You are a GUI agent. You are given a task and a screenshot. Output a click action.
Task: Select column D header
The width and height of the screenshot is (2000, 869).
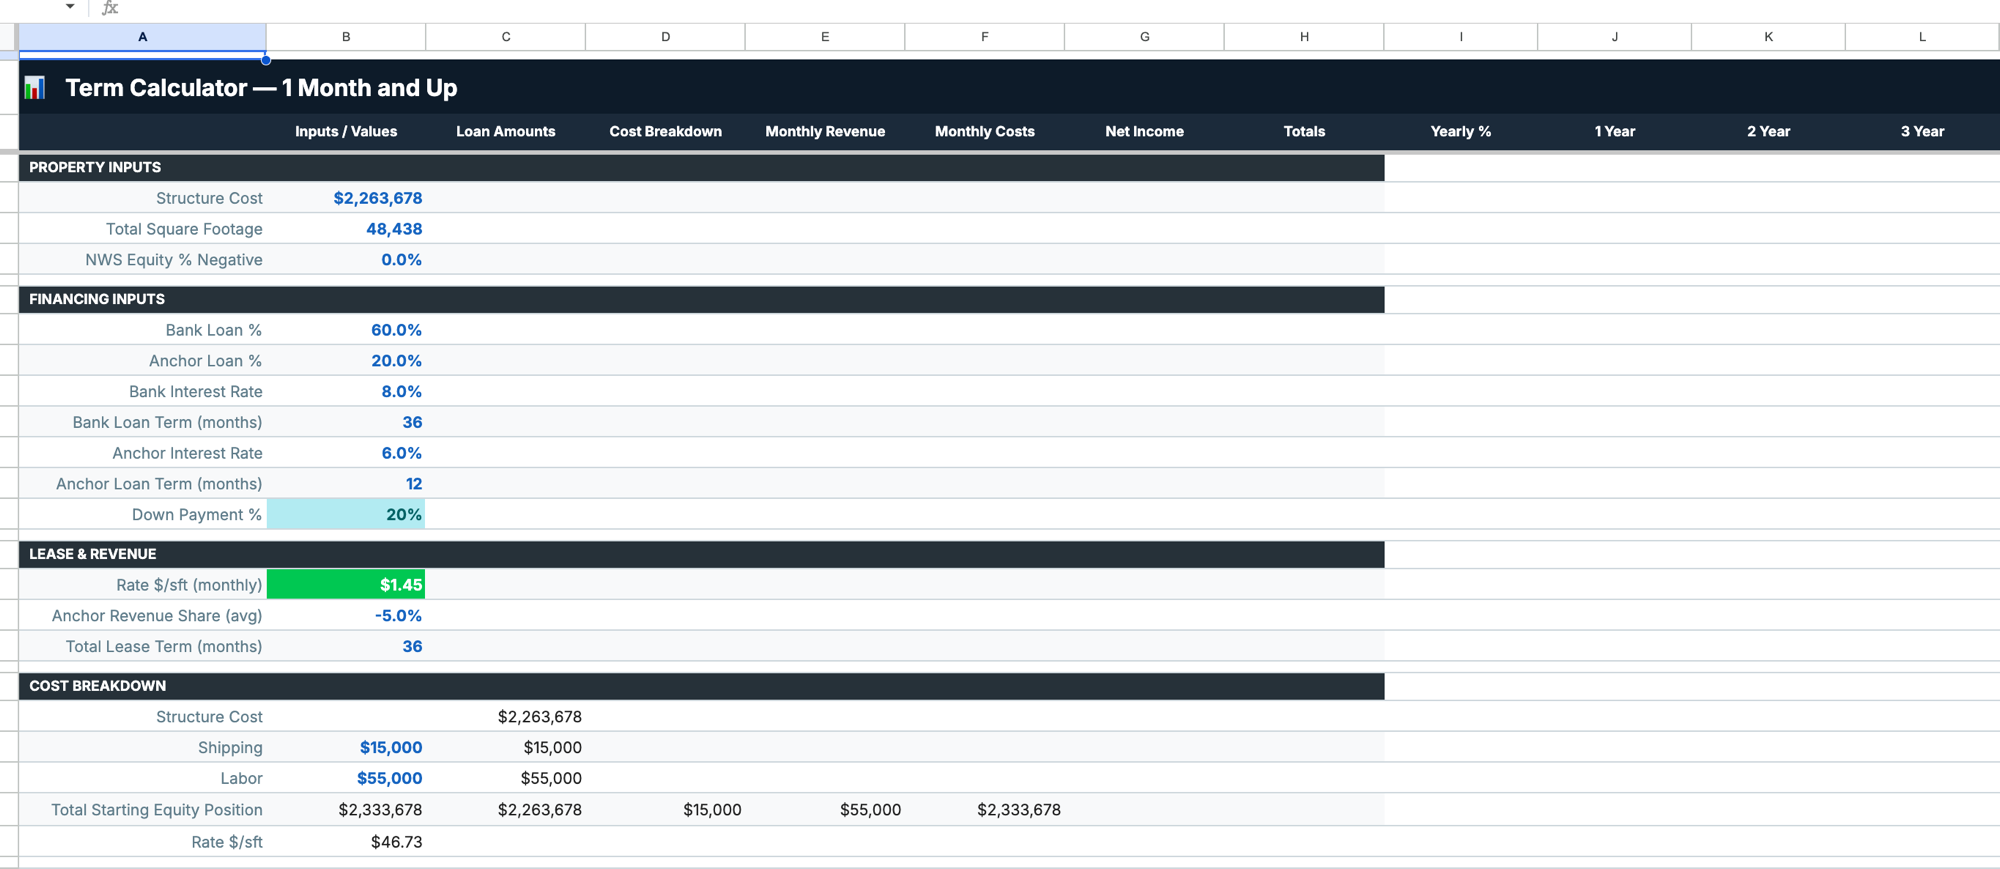click(666, 37)
